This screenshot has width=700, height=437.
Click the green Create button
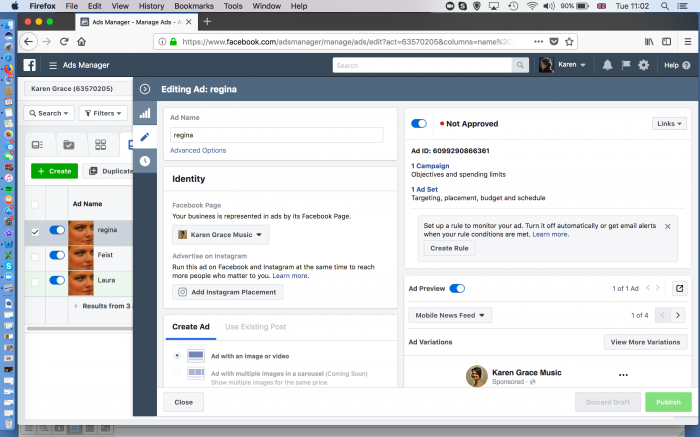tap(54, 171)
